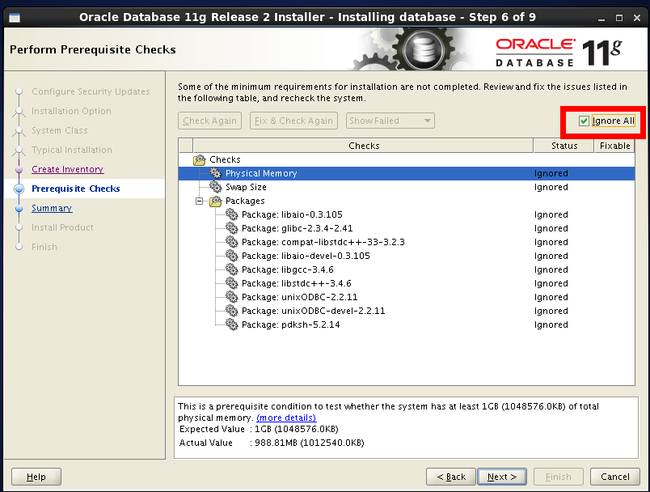The width and height of the screenshot is (650, 492).
Task: Select the Swap Size row
Action: [406, 187]
